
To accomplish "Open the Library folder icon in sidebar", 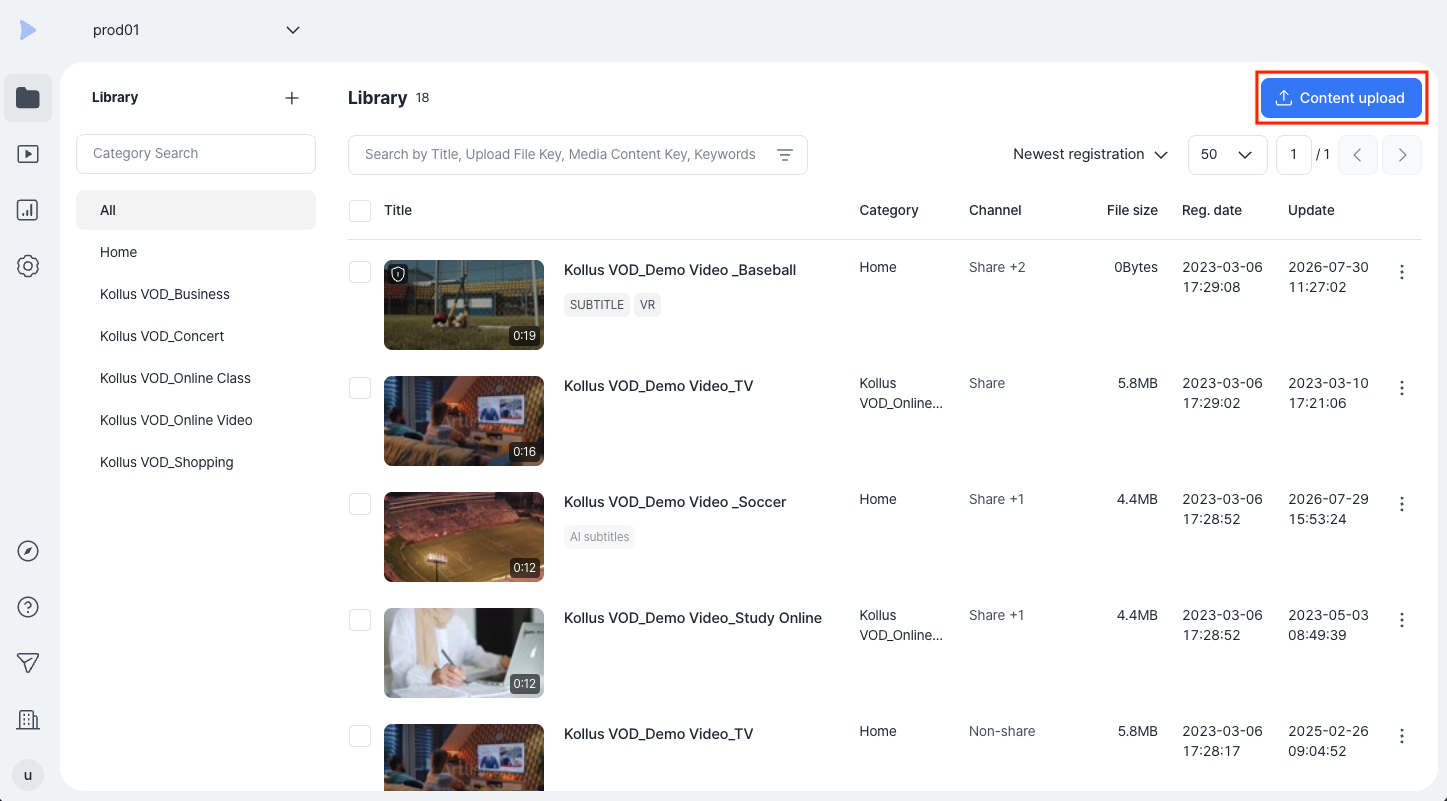I will point(28,98).
